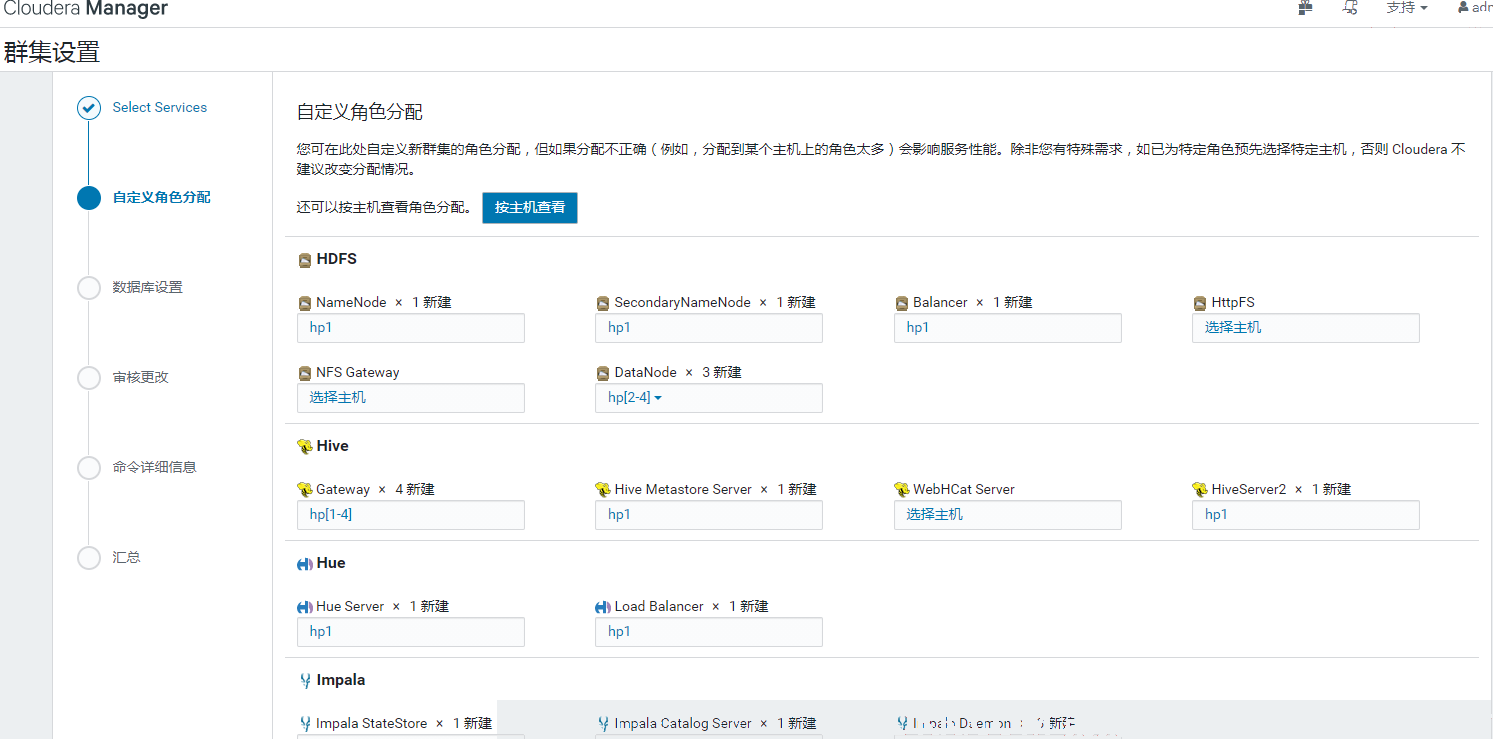1493x739 pixels.
Task: Click the HDFS service section icon
Action: [305, 260]
